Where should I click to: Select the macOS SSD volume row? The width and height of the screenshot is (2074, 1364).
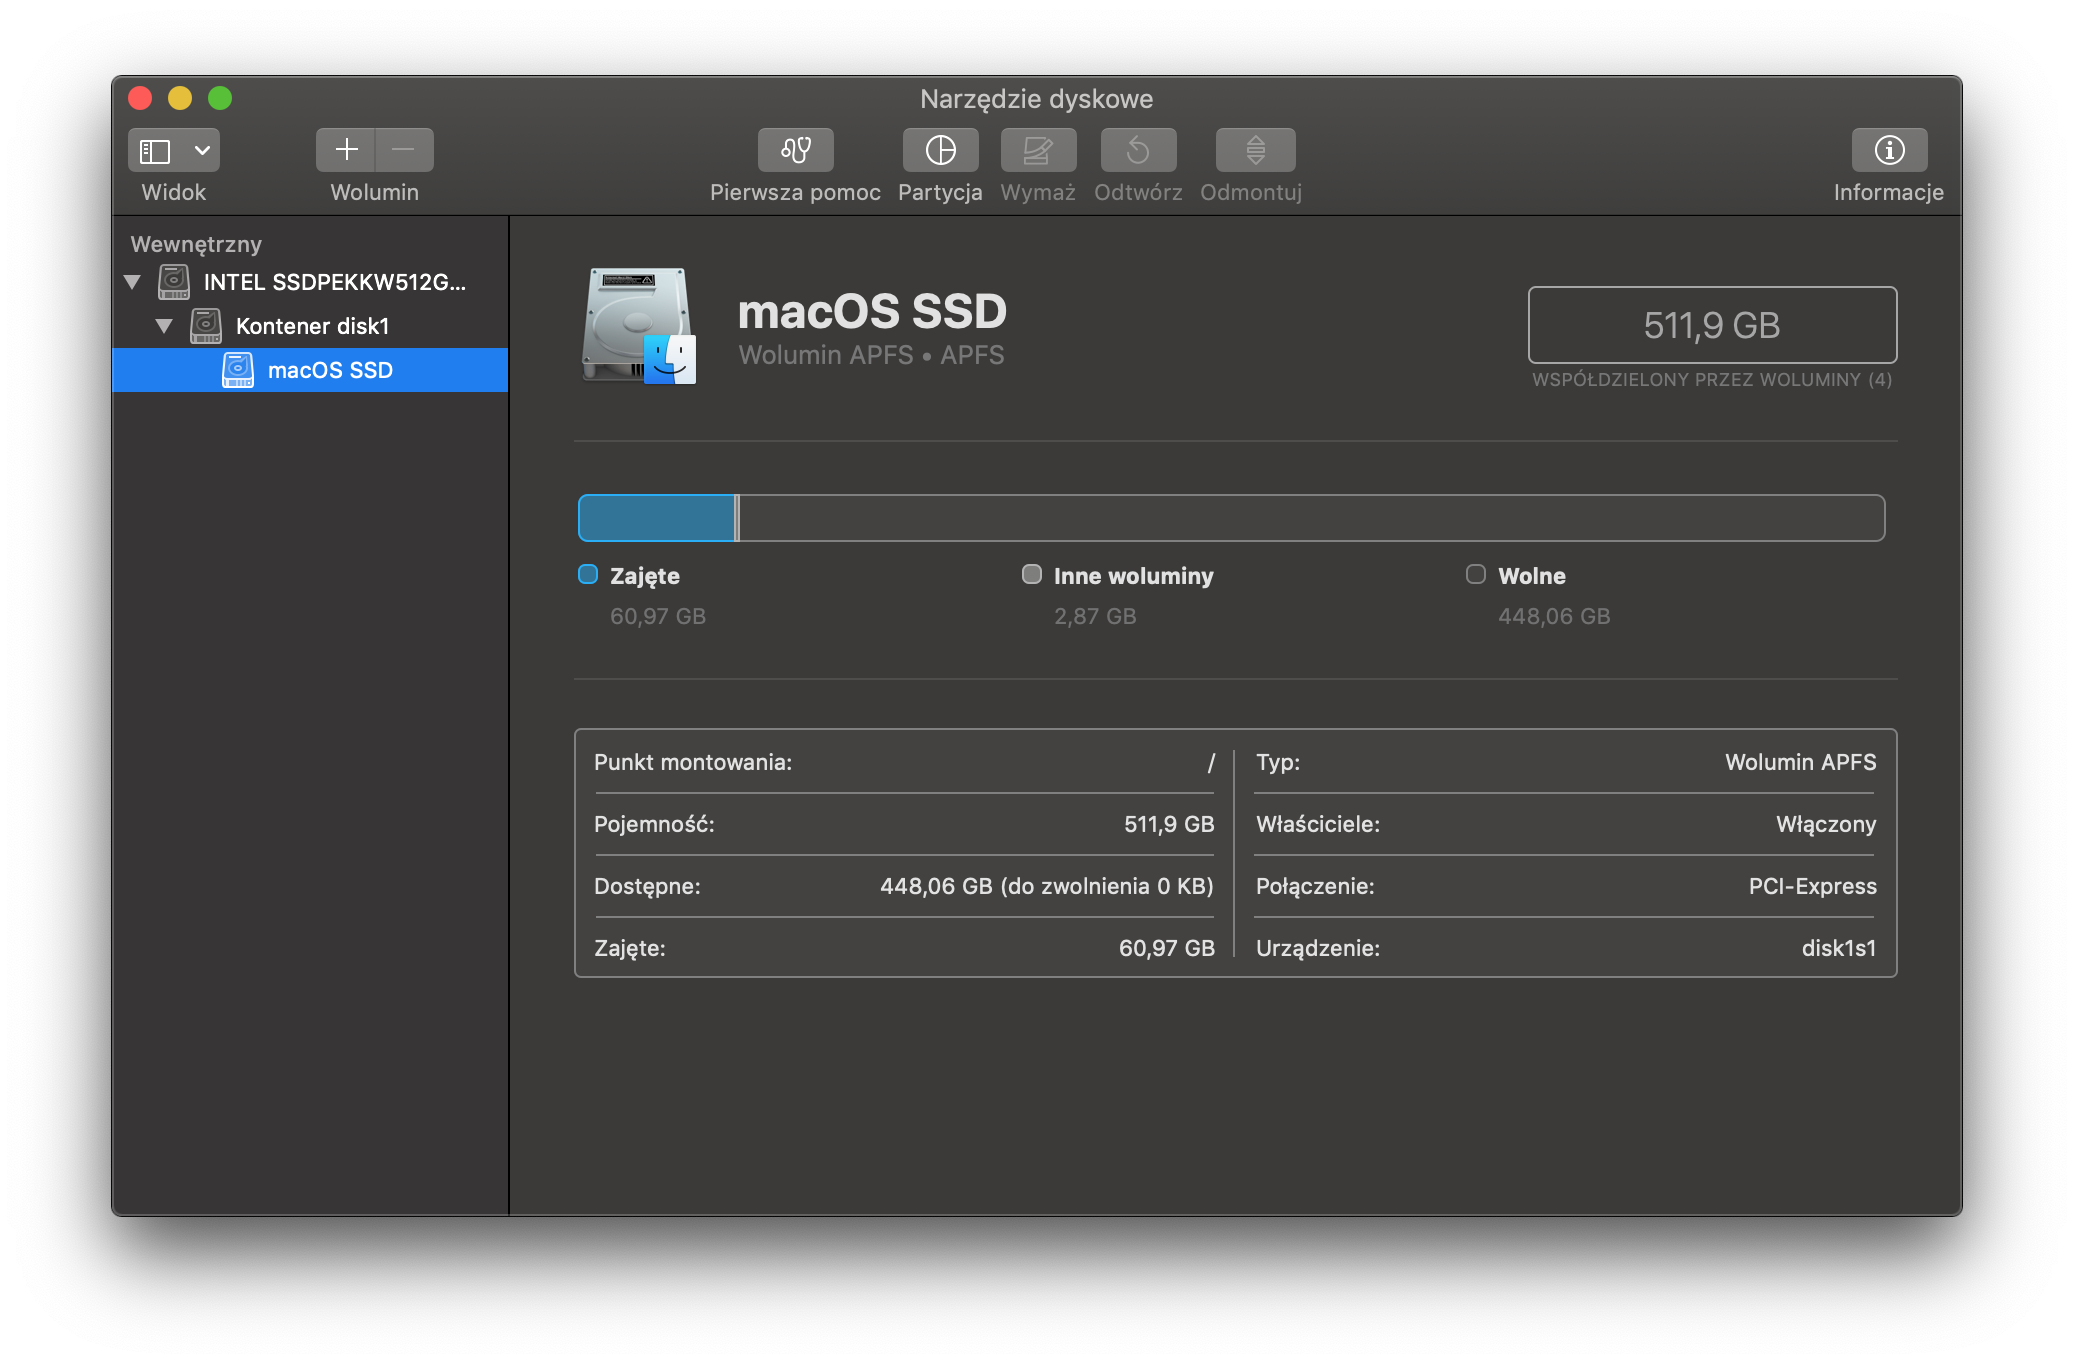click(310, 370)
